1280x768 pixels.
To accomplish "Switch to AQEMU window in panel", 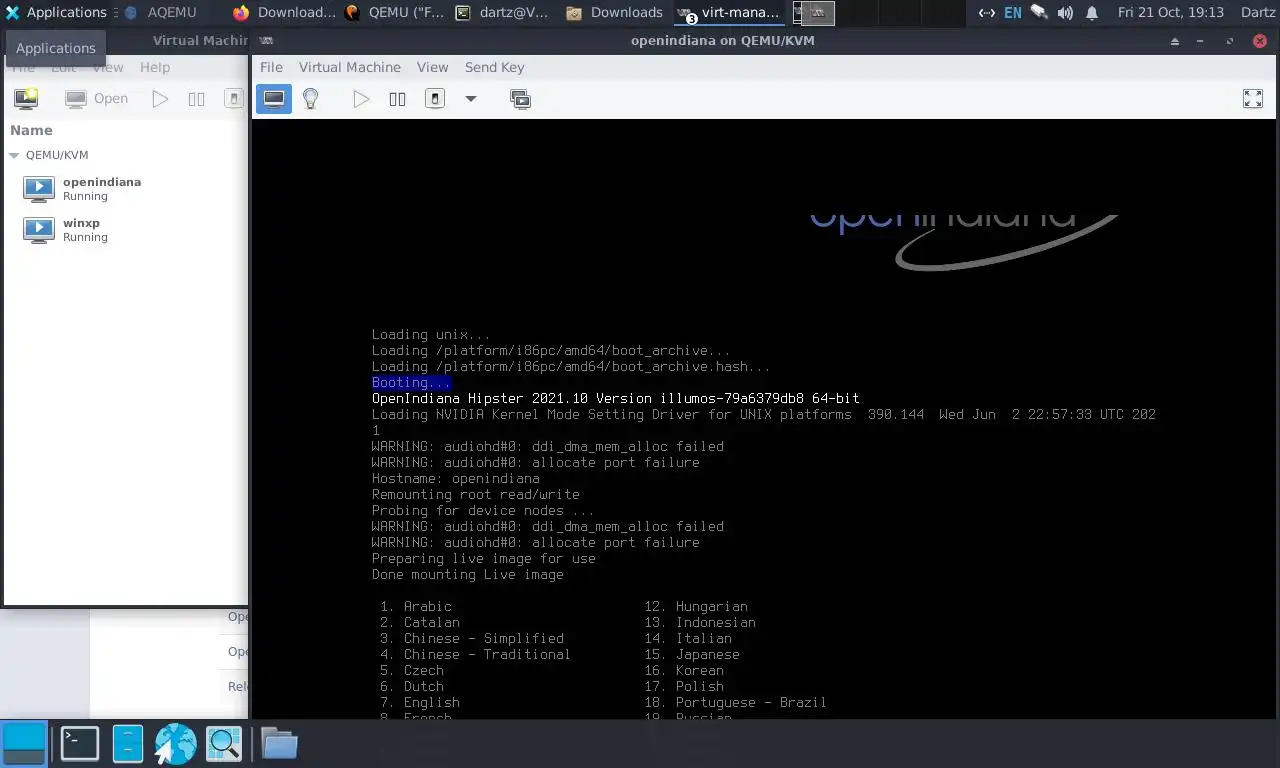I will coord(160,12).
